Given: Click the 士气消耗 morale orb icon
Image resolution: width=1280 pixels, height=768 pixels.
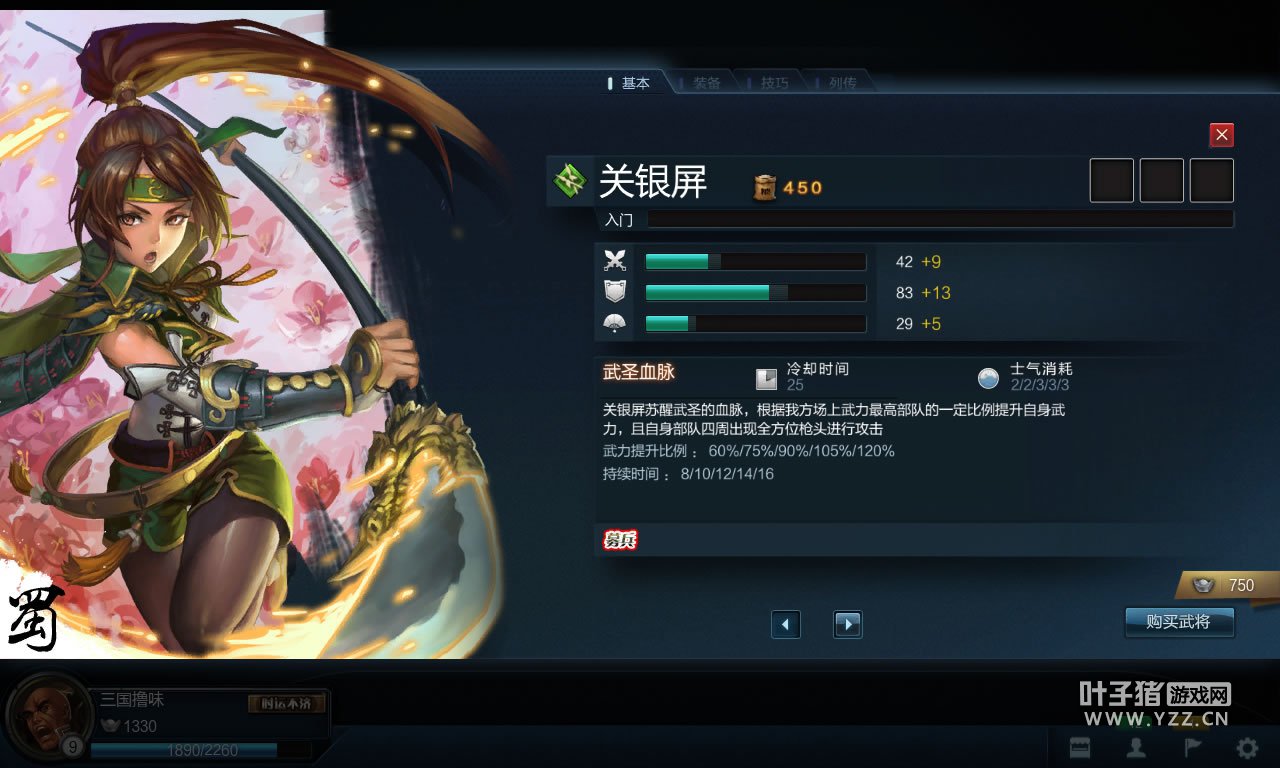Looking at the screenshot, I should click(x=989, y=378).
